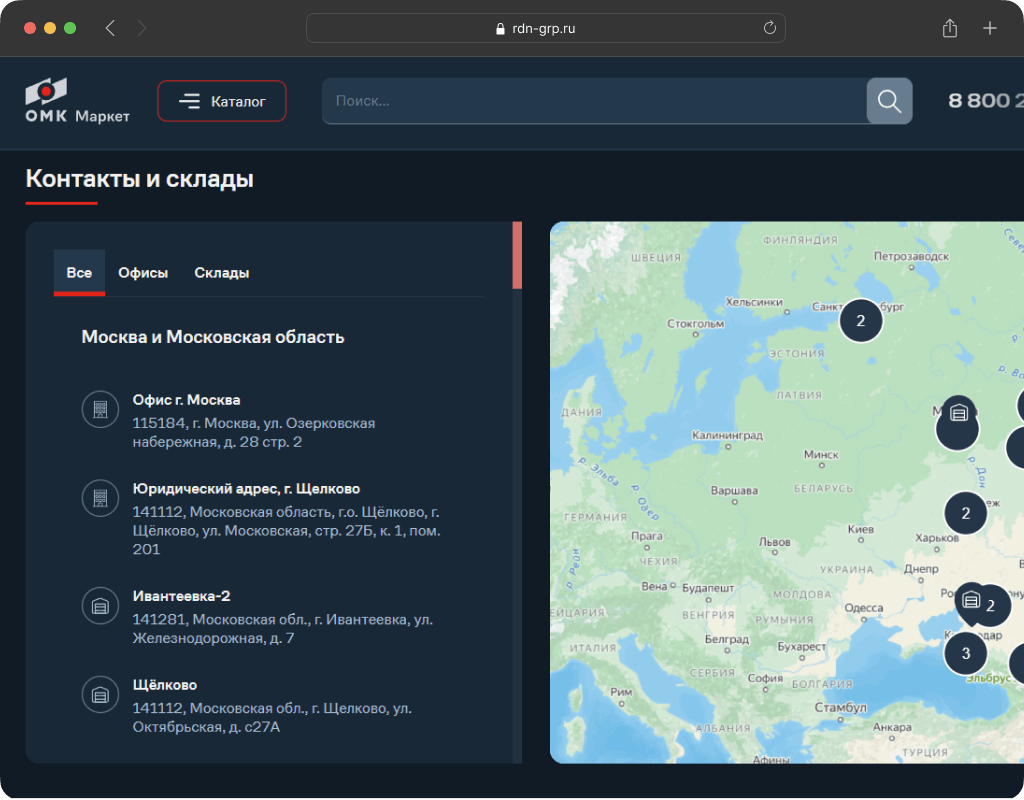
Task: Open the Safari share menu
Action: coord(949,28)
